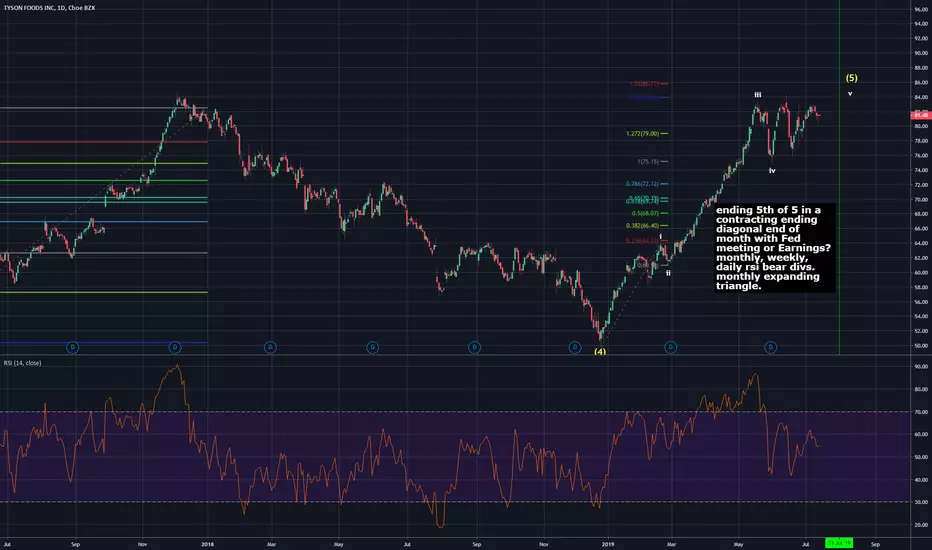932x550 pixels.
Task: Click the 2019 label on the time axis
Action: click(607, 544)
